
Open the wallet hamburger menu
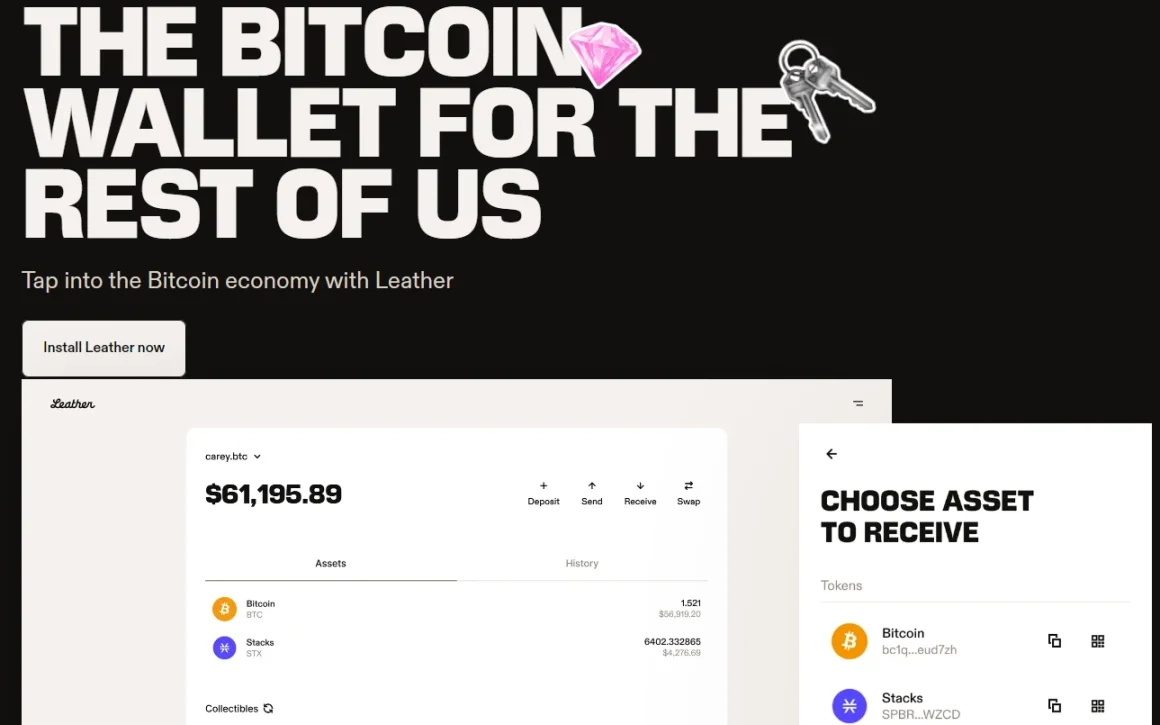point(858,404)
